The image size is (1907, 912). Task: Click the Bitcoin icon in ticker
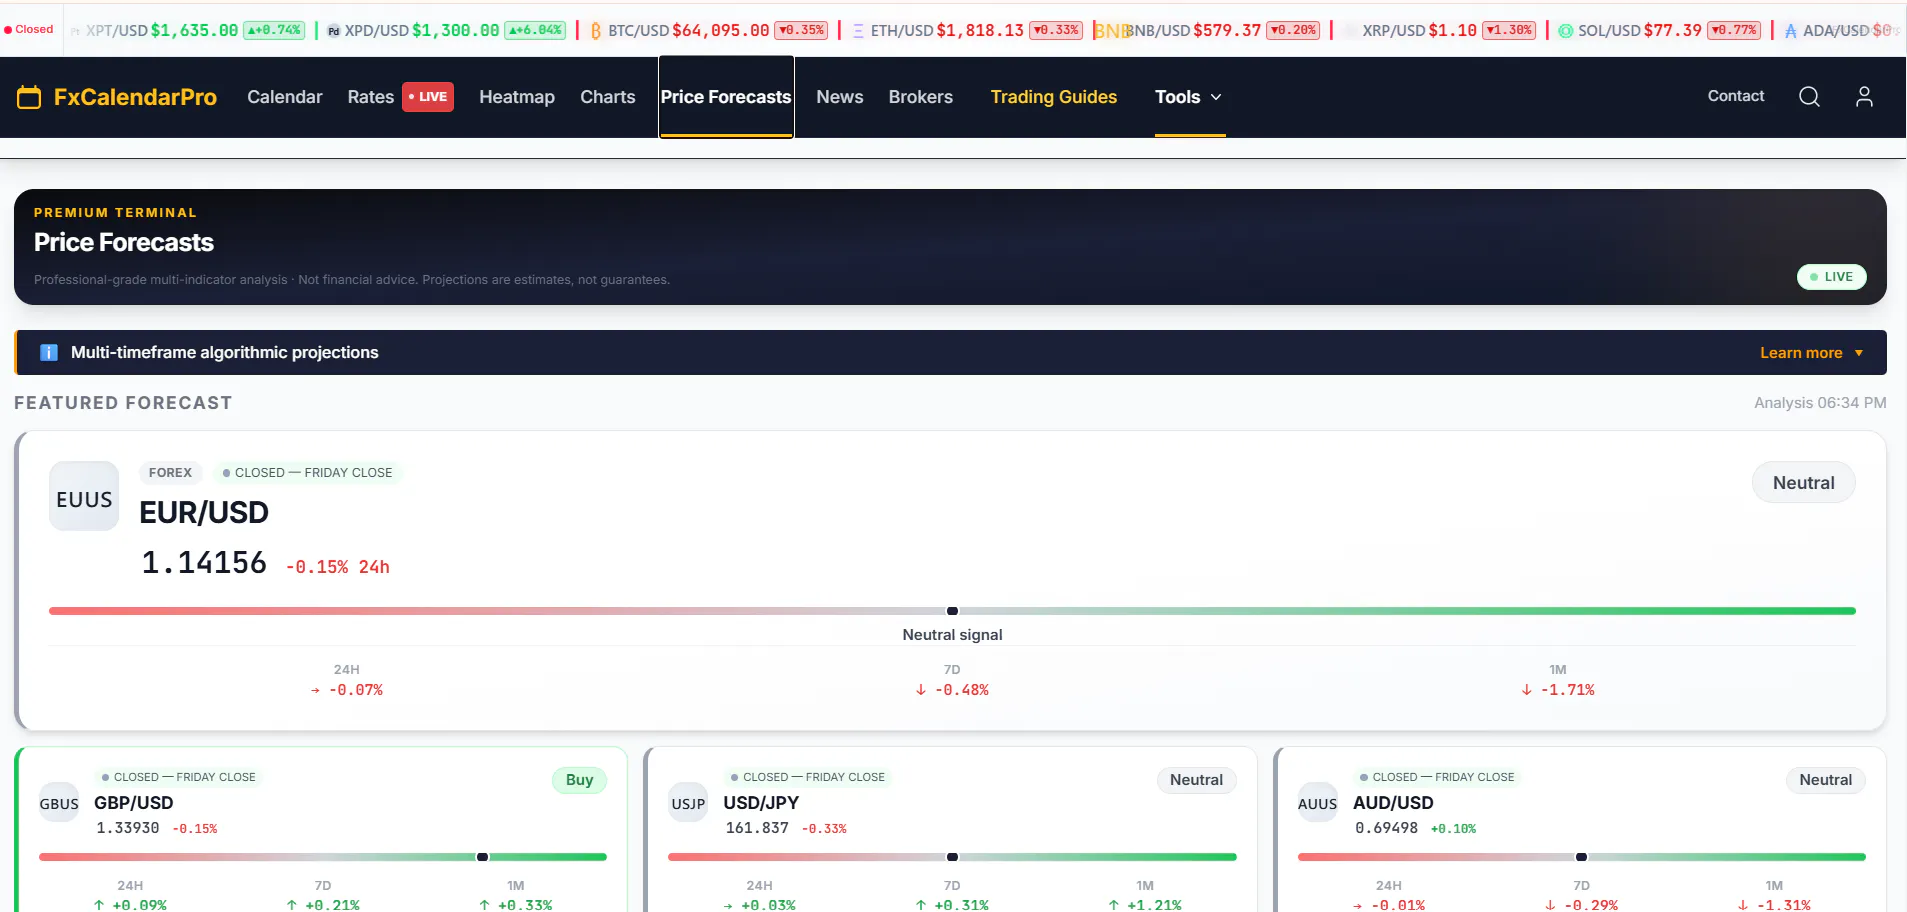point(596,31)
